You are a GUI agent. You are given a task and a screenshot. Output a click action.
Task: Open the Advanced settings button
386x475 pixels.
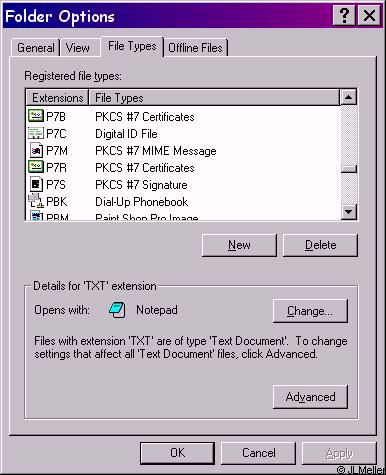[x=310, y=397]
